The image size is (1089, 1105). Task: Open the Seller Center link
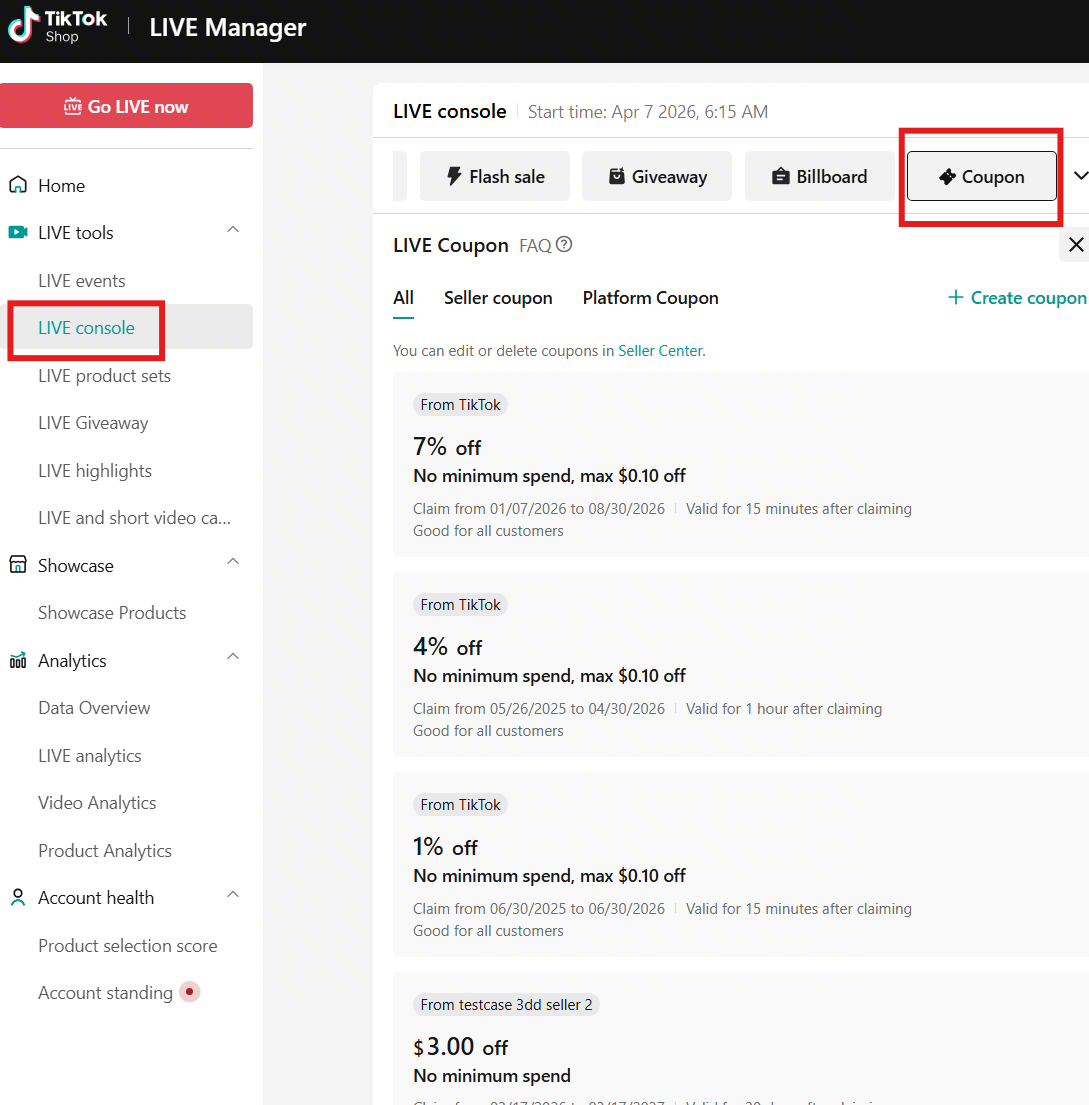[660, 351]
